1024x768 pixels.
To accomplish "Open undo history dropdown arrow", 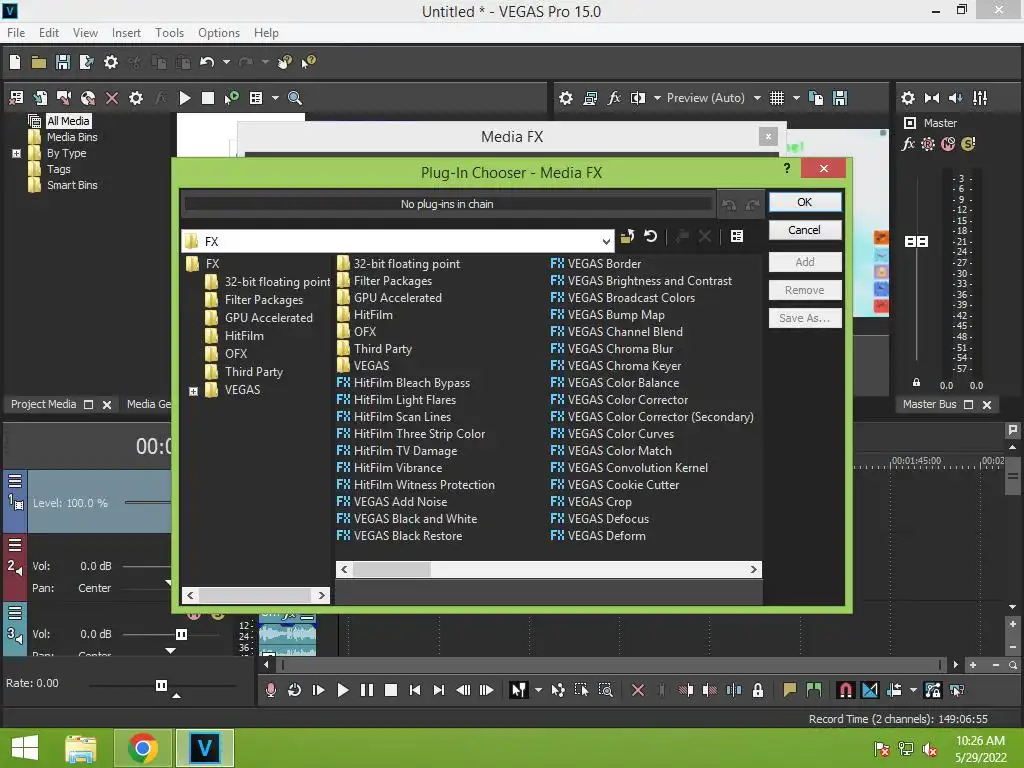I will pyautogui.click(x=226, y=62).
